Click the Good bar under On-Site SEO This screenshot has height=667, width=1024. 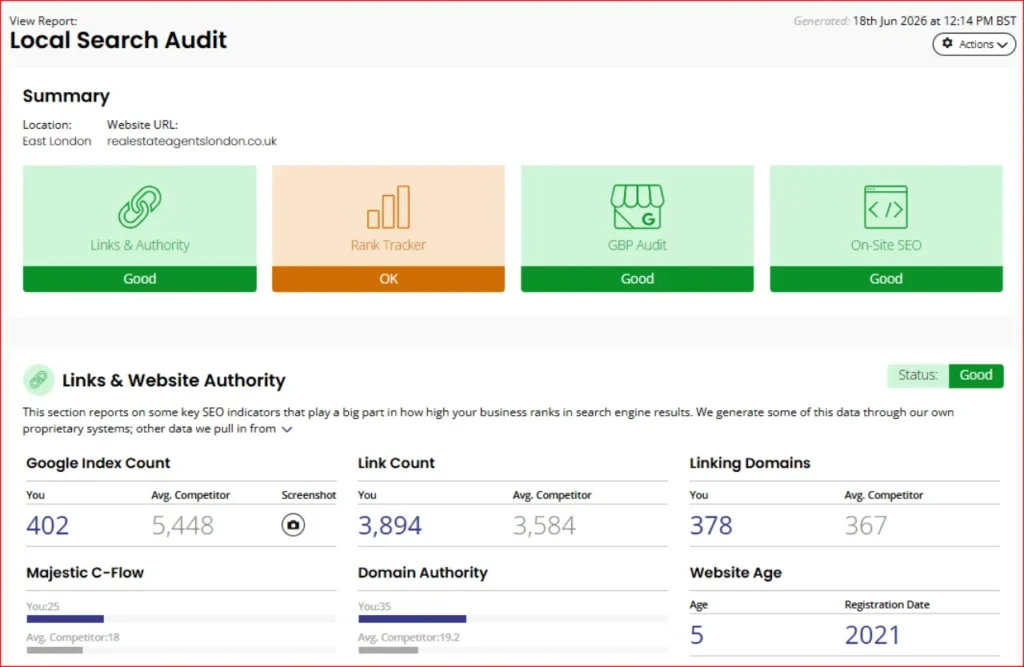click(886, 279)
